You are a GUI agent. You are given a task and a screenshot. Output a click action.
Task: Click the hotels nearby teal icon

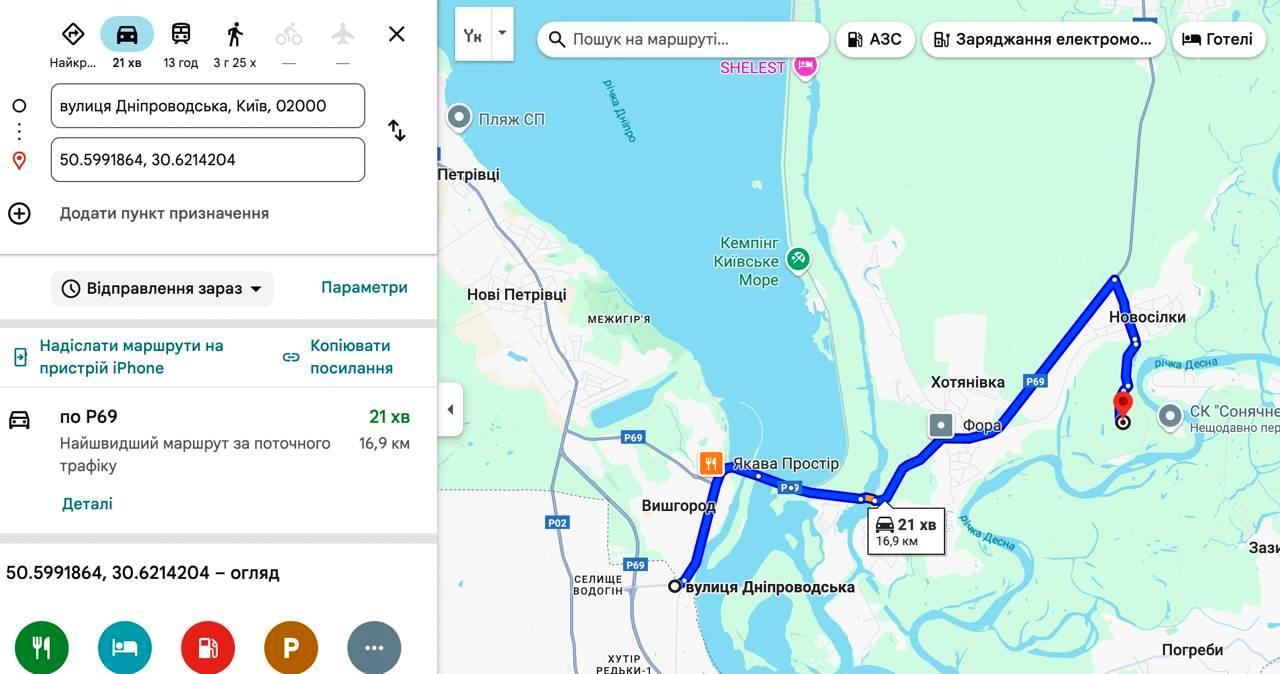point(125,647)
